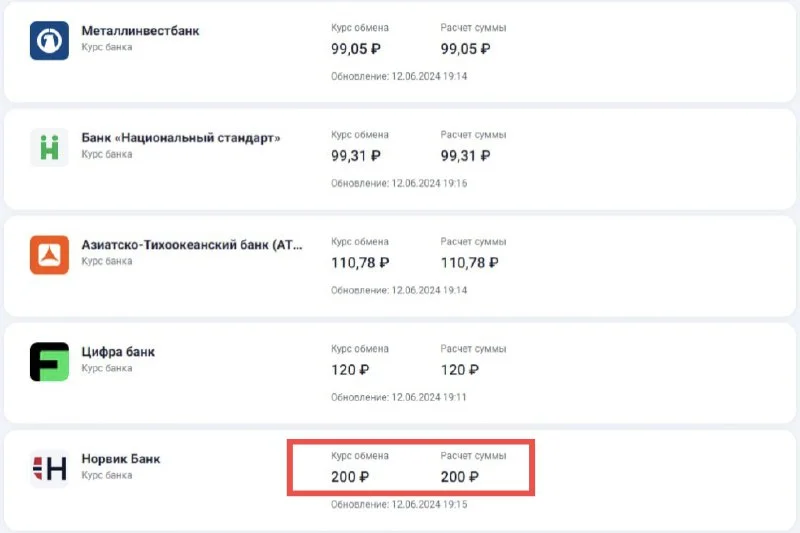
Task: Open the Норвик Банк name link
Action: pyautogui.click(x=120, y=459)
